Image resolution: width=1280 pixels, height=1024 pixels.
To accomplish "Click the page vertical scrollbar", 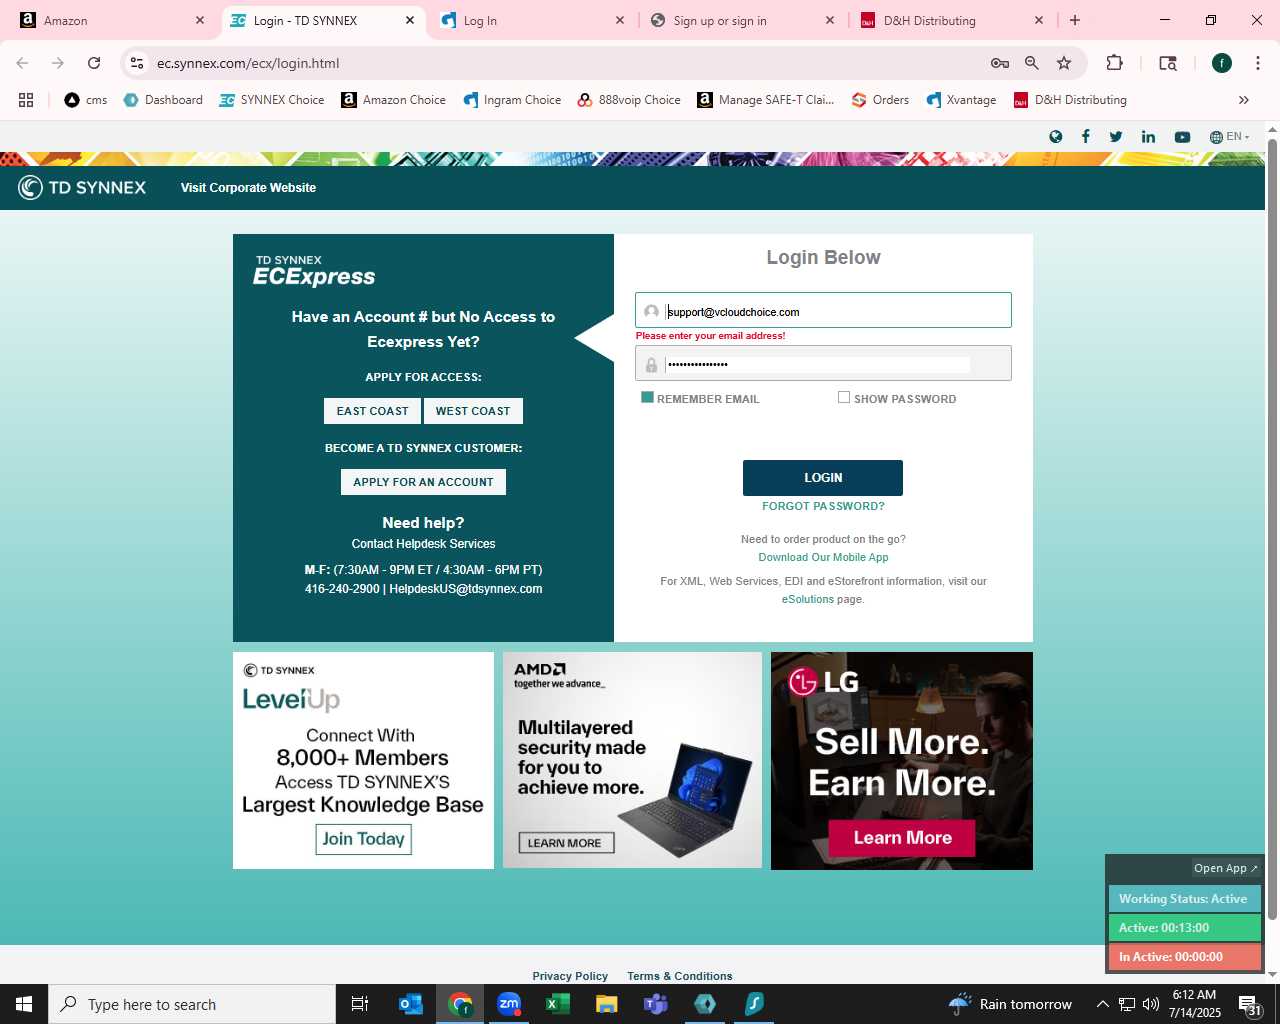I will coord(1272,529).
